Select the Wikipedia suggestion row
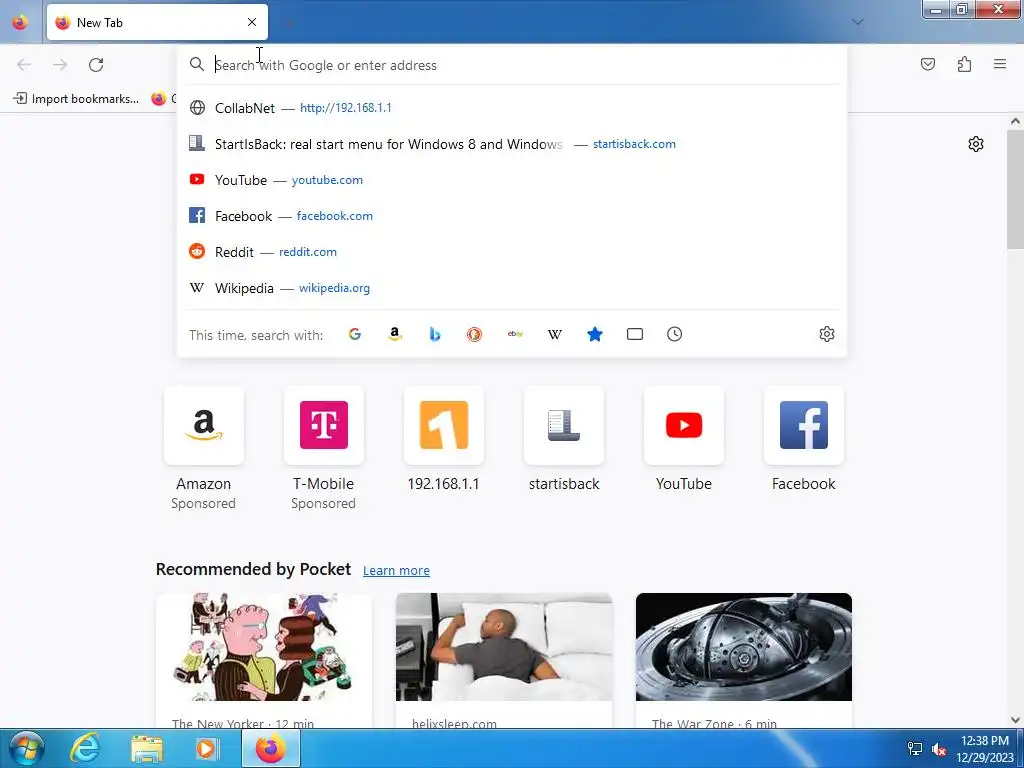1024x768 pixels. [512, 287]
